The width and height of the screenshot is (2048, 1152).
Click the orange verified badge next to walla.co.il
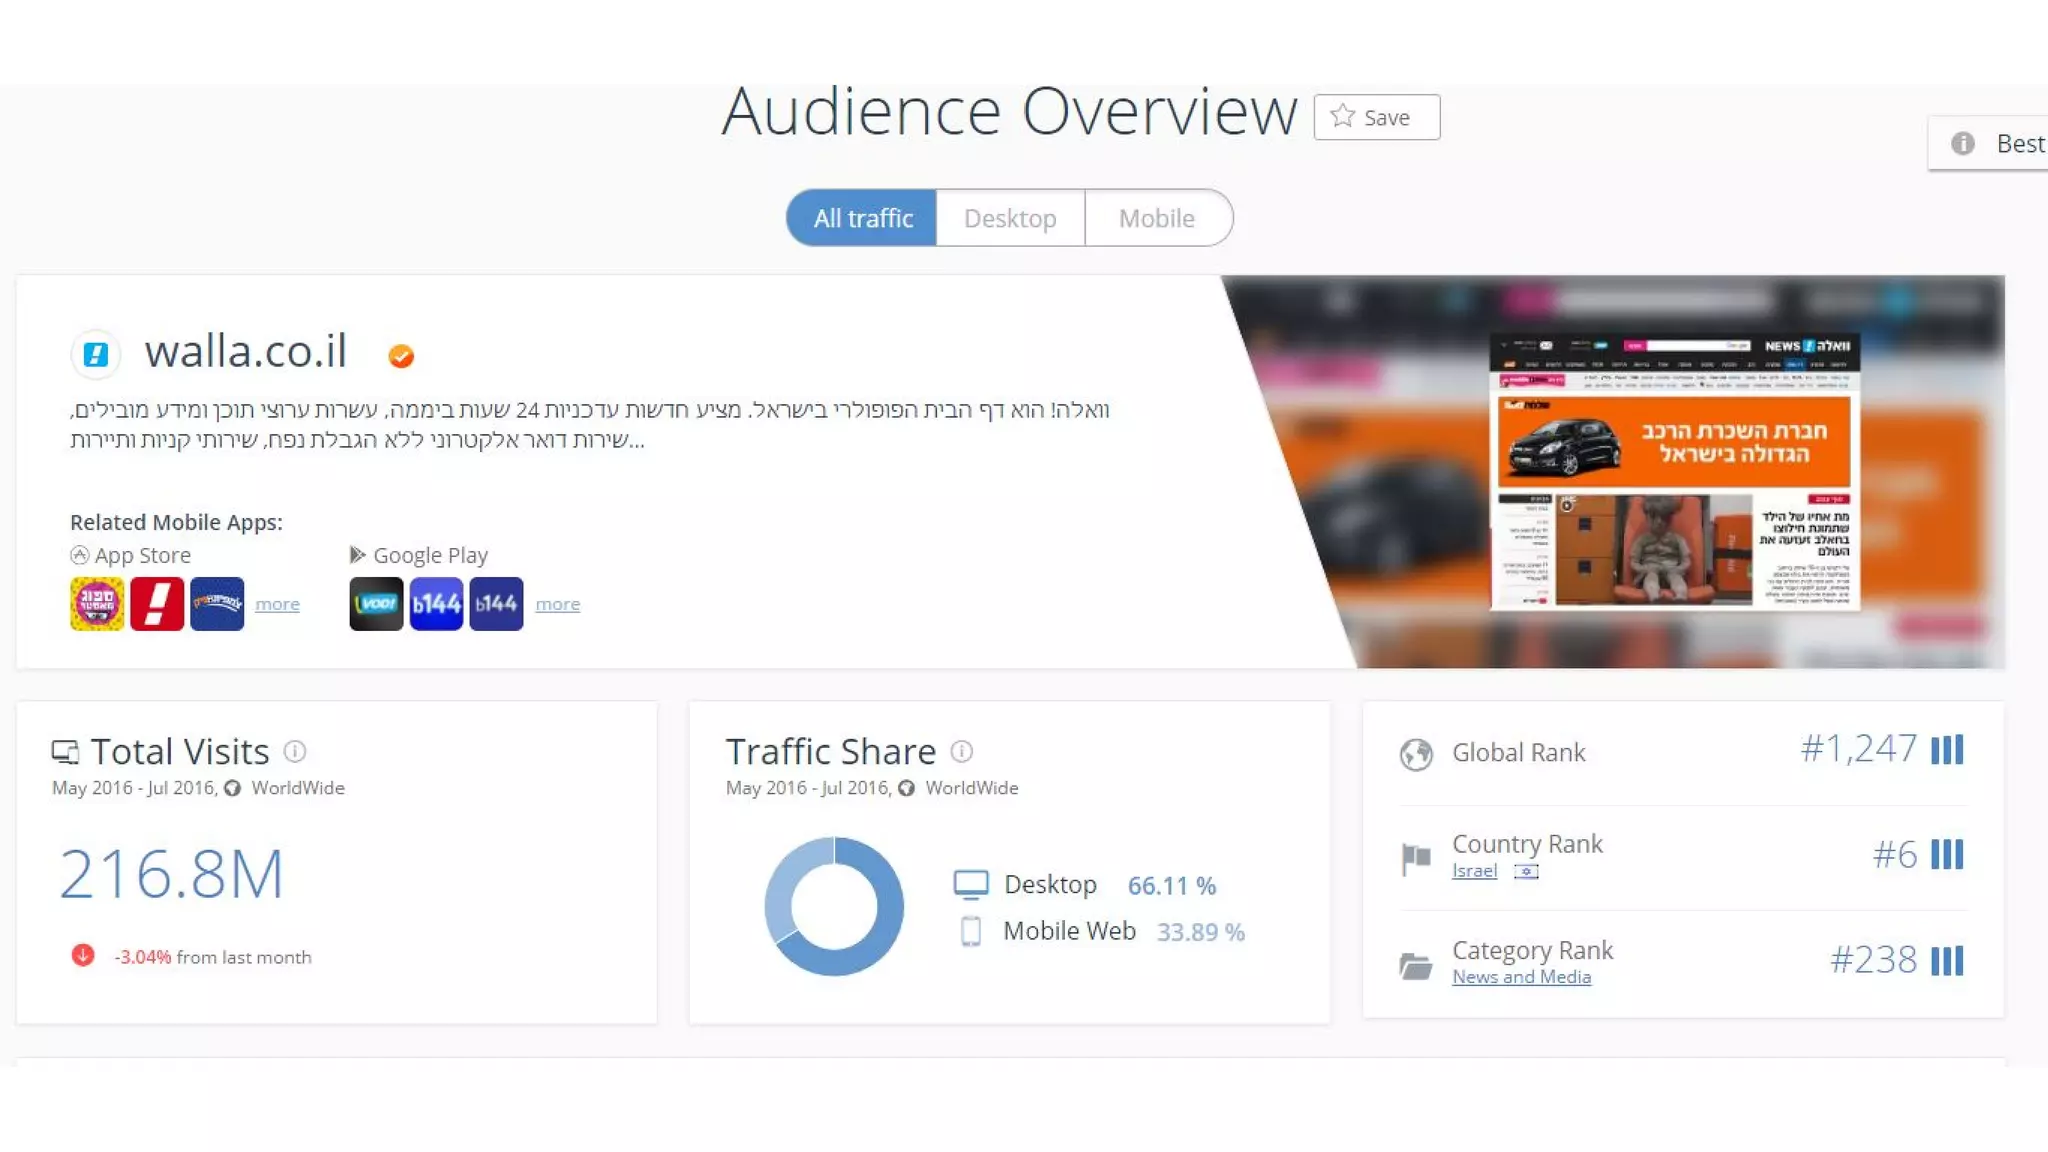401,356
